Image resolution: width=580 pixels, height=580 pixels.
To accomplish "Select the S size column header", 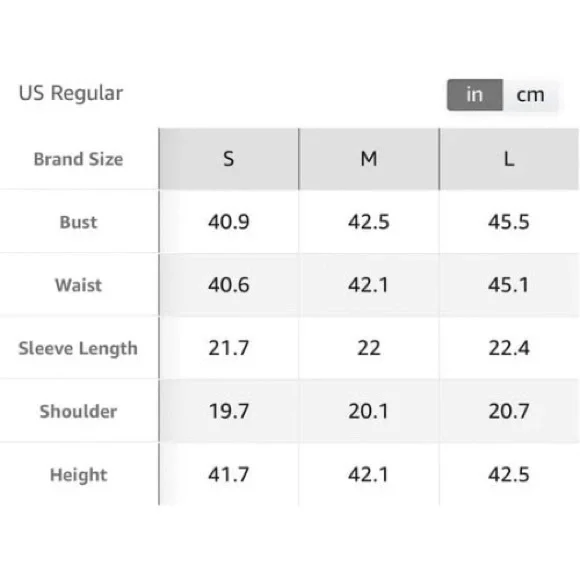I will (x=229, y=159).
